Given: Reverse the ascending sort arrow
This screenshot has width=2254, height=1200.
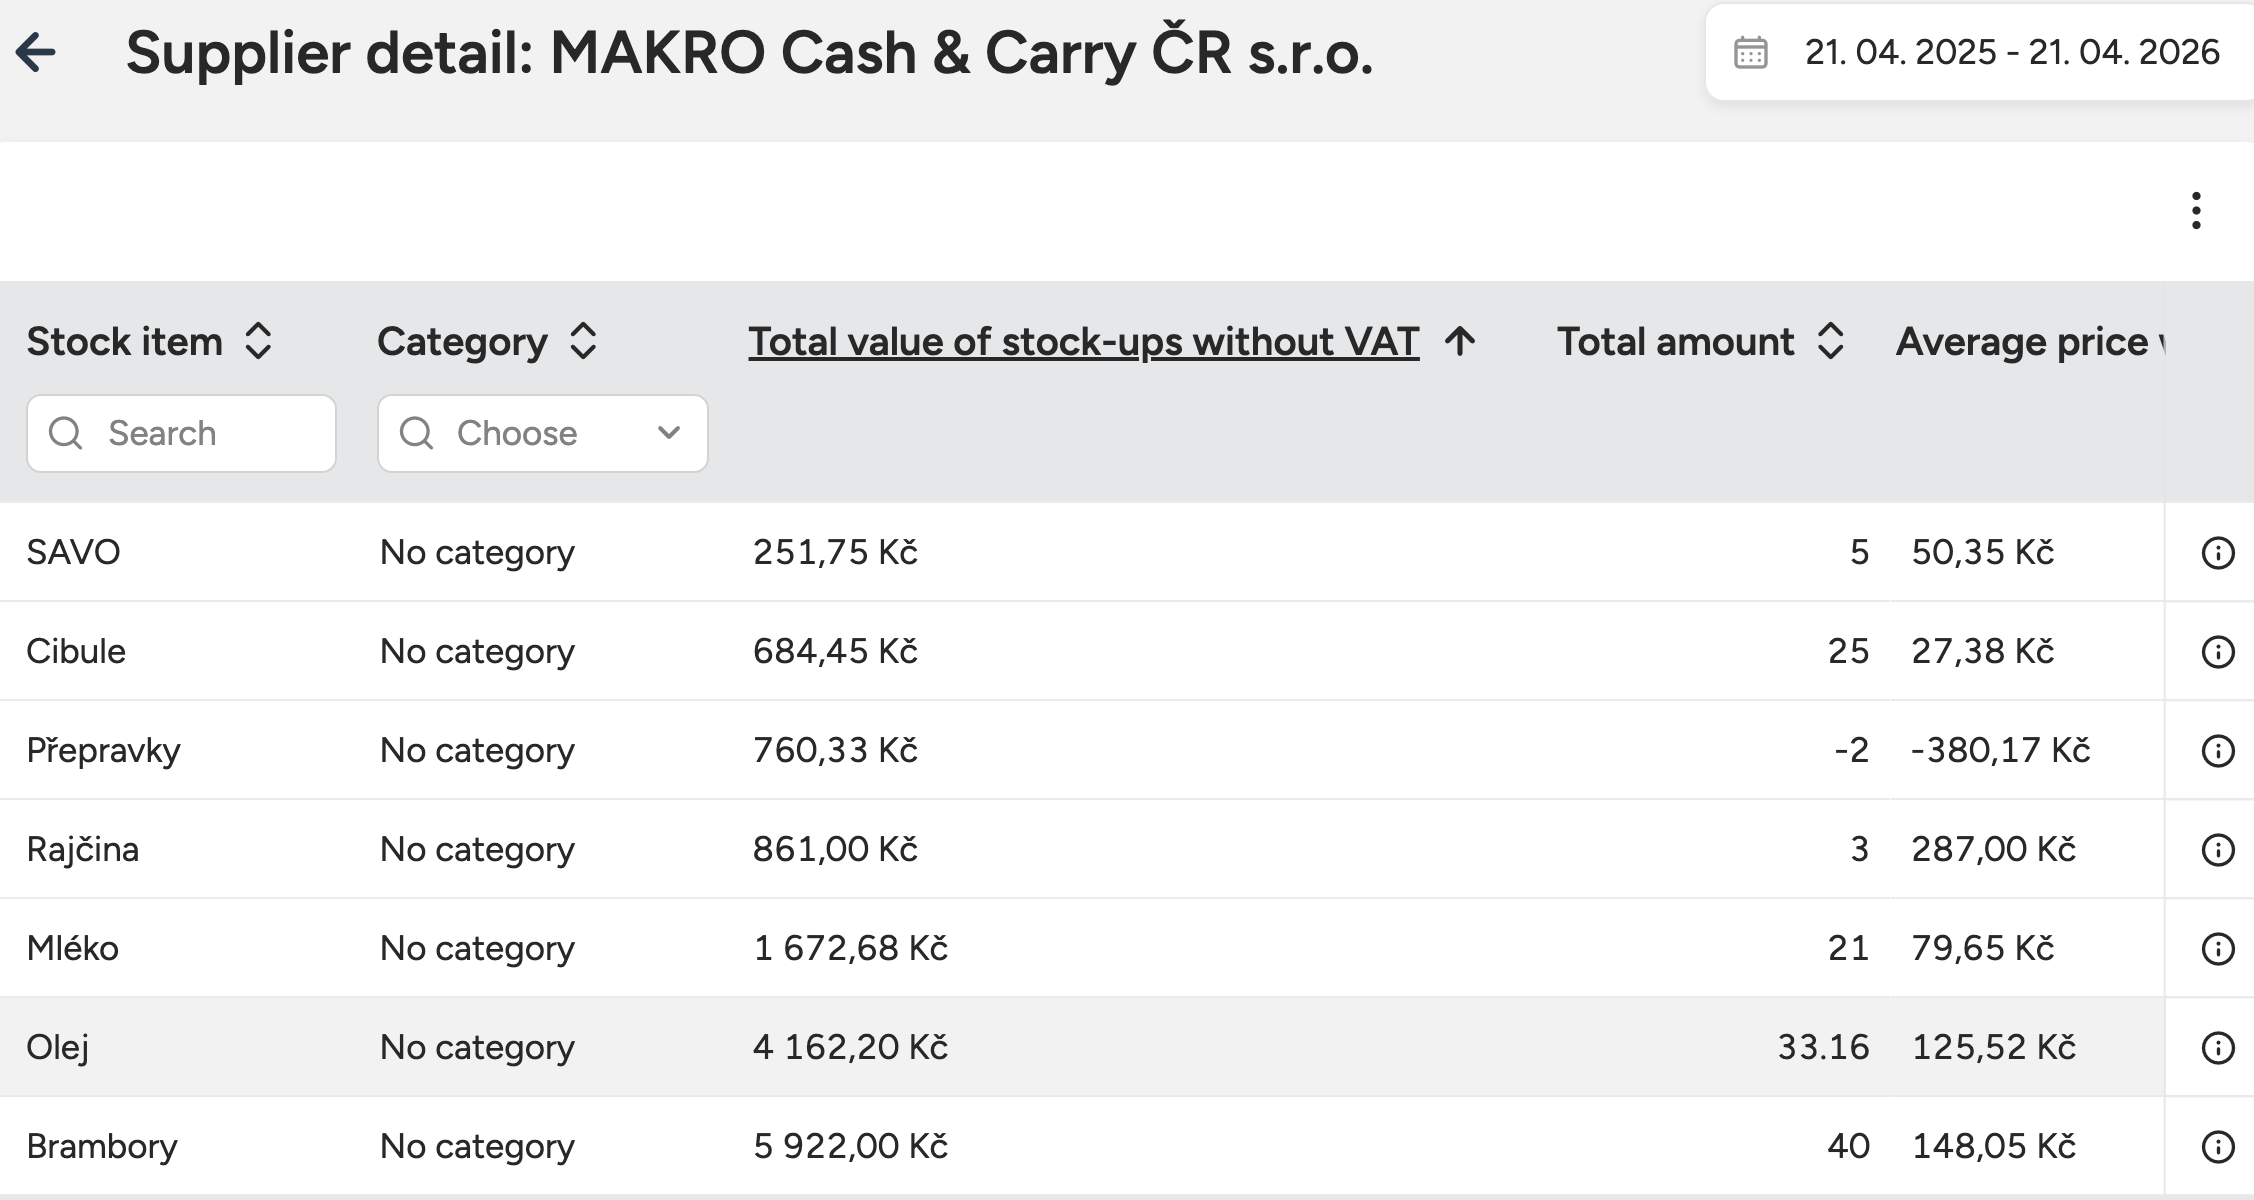Looking at the screenshot, I should (x=1460, y=342).
